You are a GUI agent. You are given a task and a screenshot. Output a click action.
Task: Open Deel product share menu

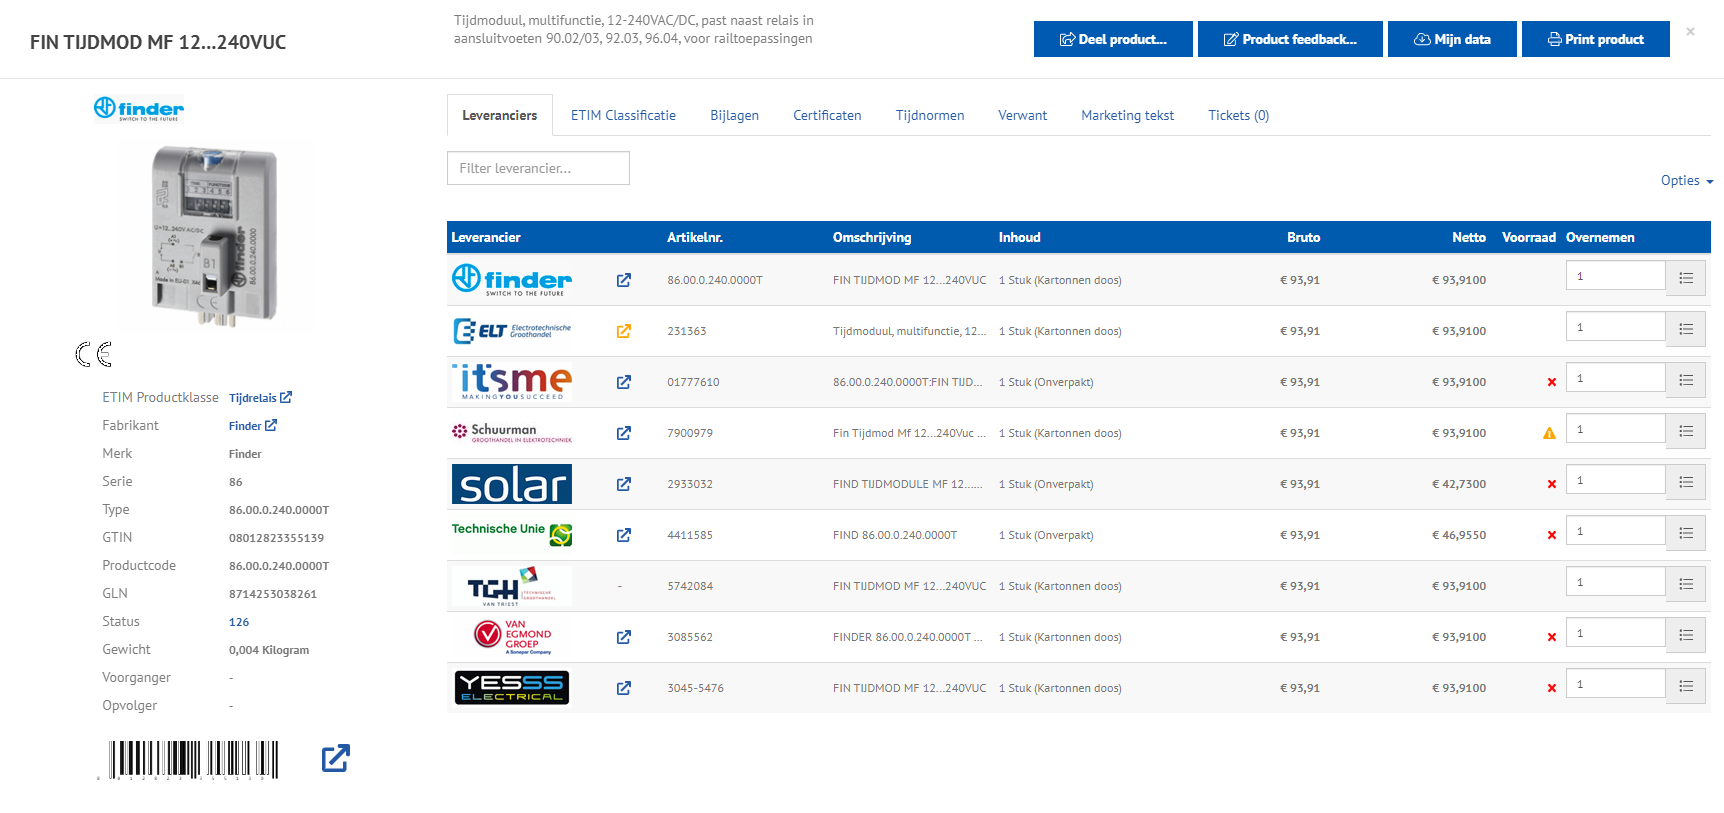tap(1112, 39)
